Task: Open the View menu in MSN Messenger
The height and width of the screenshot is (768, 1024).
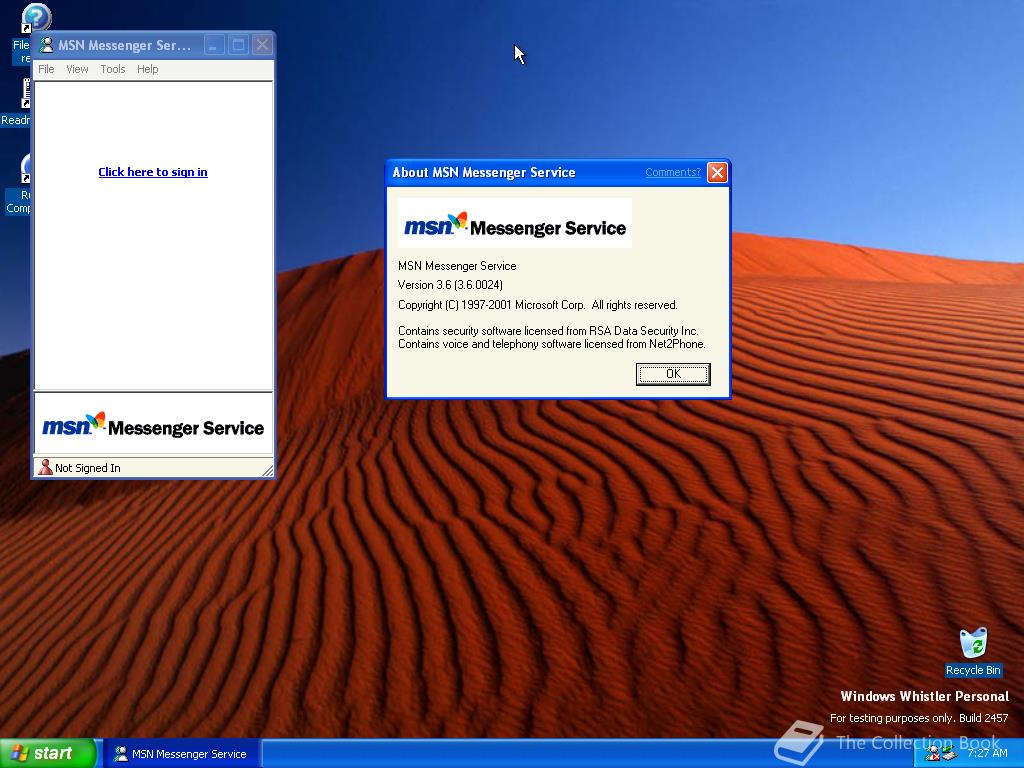Action: click(77, 69)
